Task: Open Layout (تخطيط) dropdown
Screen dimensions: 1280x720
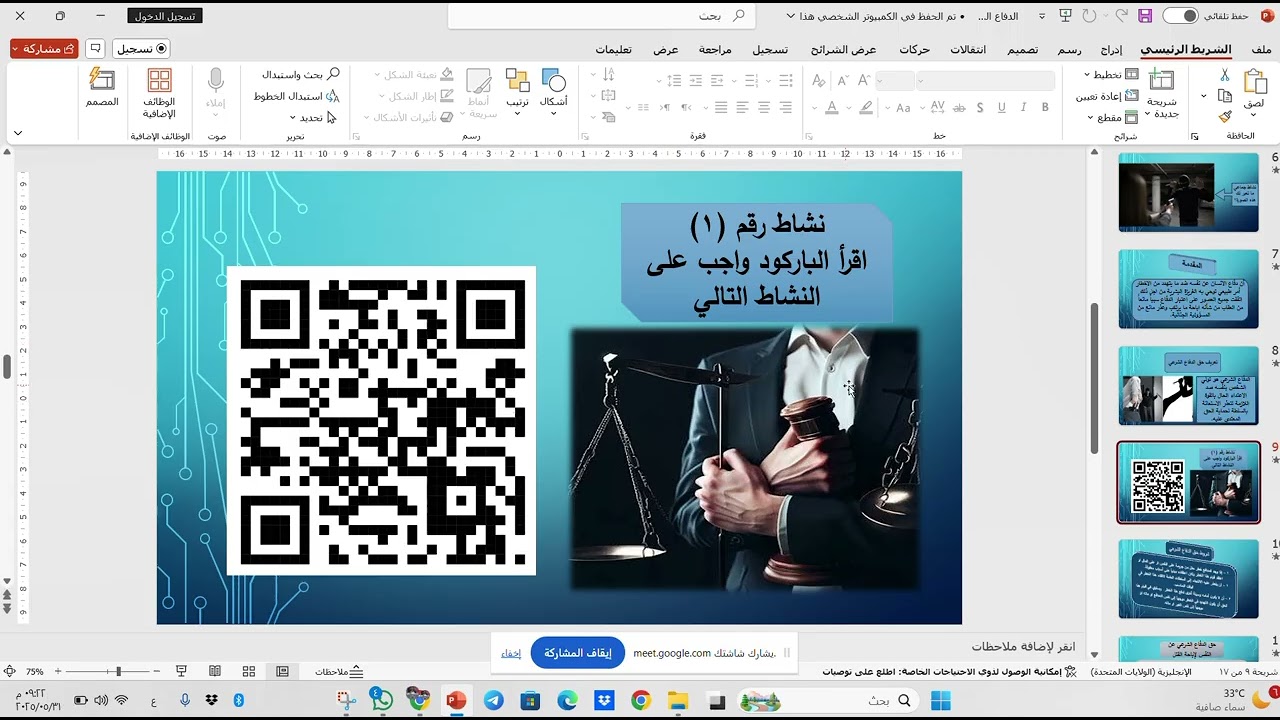Action: 1111,74
